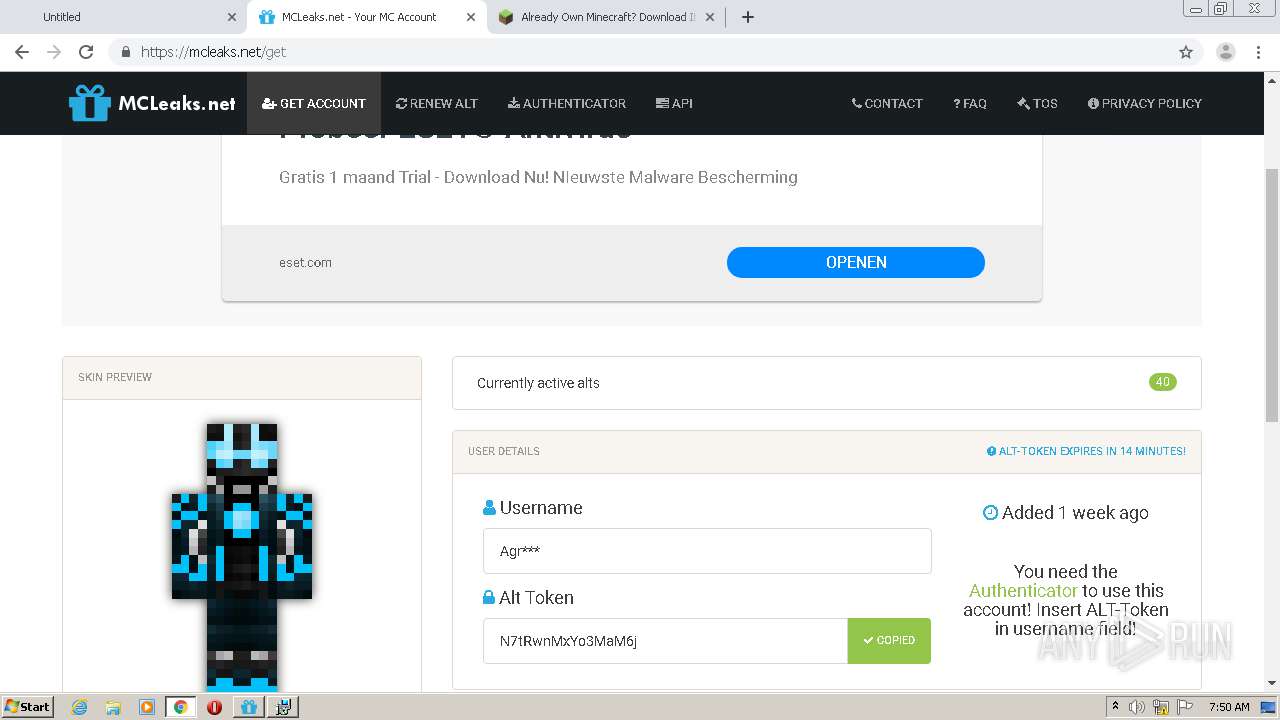The height and width of the screenshot is (720, 1280).
Task: Click the network tray icon
Action: 1161,707
